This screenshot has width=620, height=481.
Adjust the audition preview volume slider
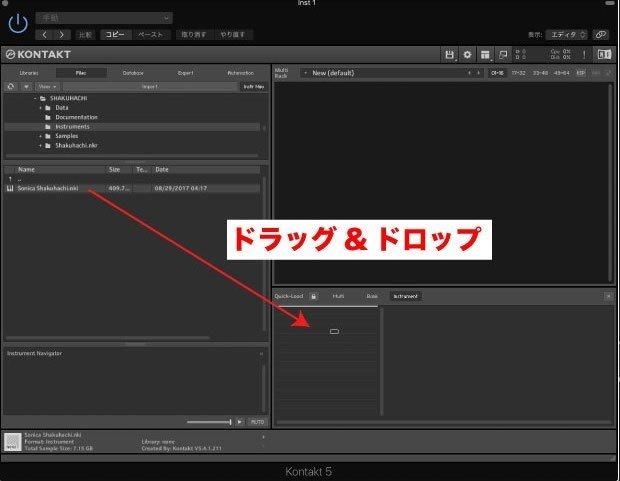point(209,422)
